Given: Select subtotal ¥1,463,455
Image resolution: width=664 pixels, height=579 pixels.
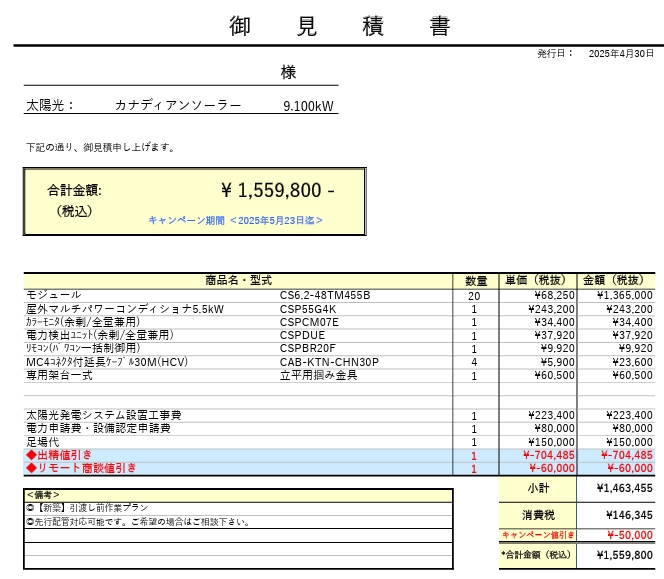Looking at the screenshot, I should 625,488.
